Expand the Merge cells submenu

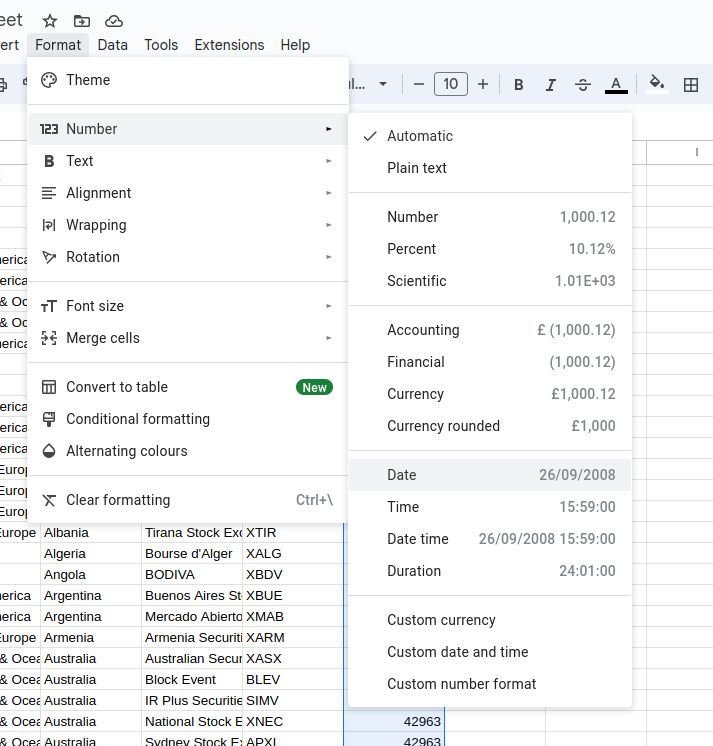click(x=188, y=338)
